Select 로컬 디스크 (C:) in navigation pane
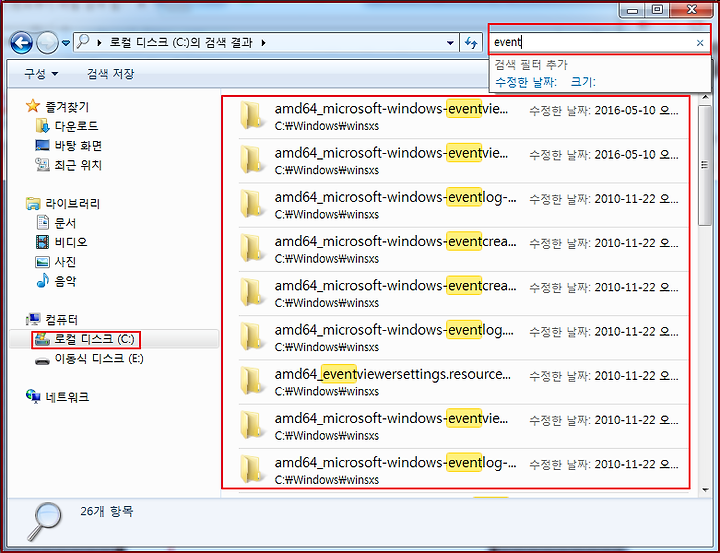 [x=94, y=339]
